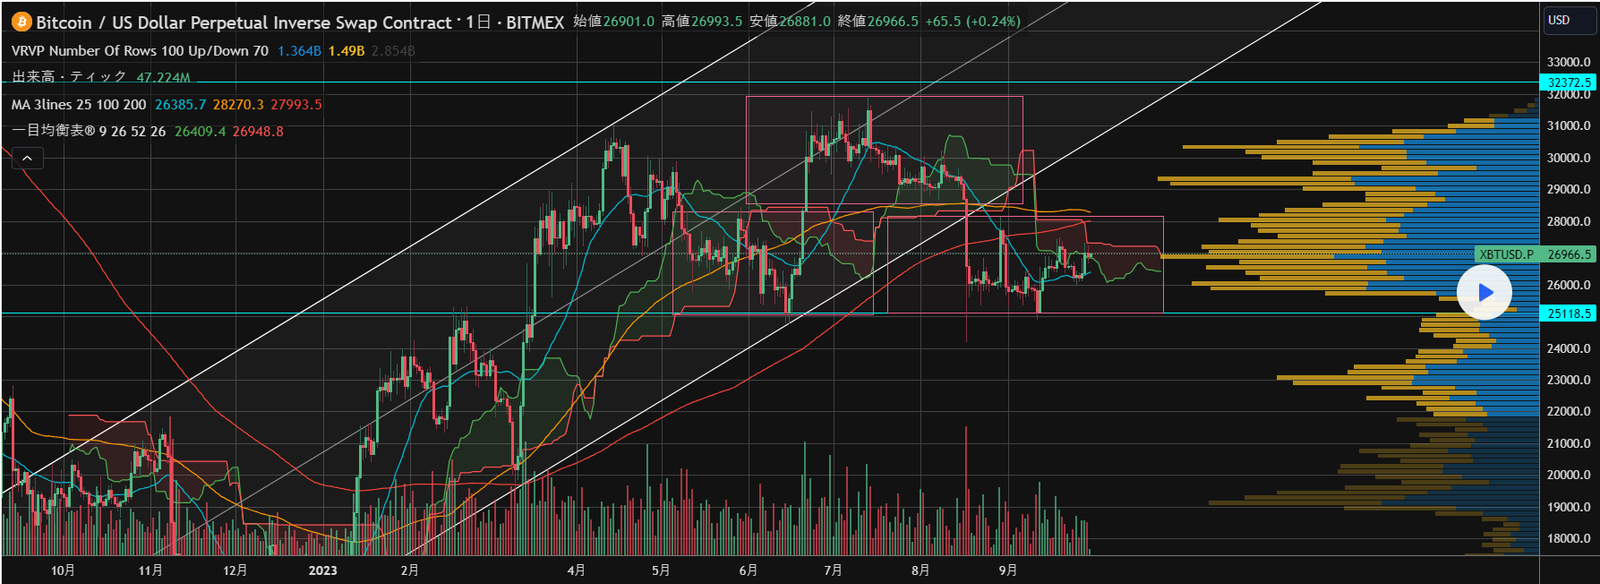Open the Bitcoin / US Dollar symbol title
This screenshot has width=1600, height=584.
pyautogui.click(x=244, y=22)
